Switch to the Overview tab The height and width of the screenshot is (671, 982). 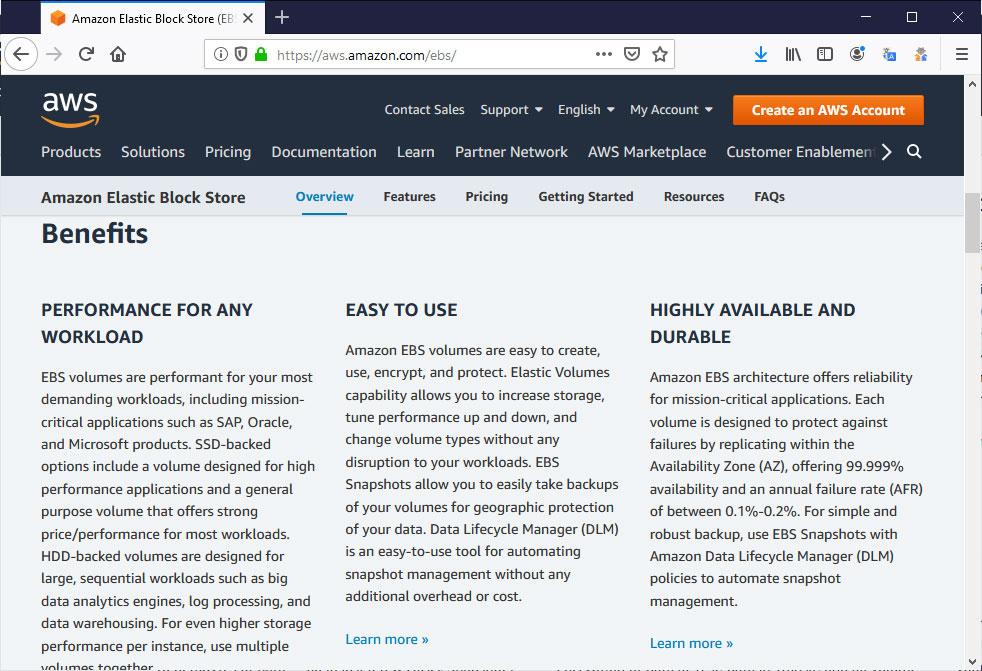point(324,197)
